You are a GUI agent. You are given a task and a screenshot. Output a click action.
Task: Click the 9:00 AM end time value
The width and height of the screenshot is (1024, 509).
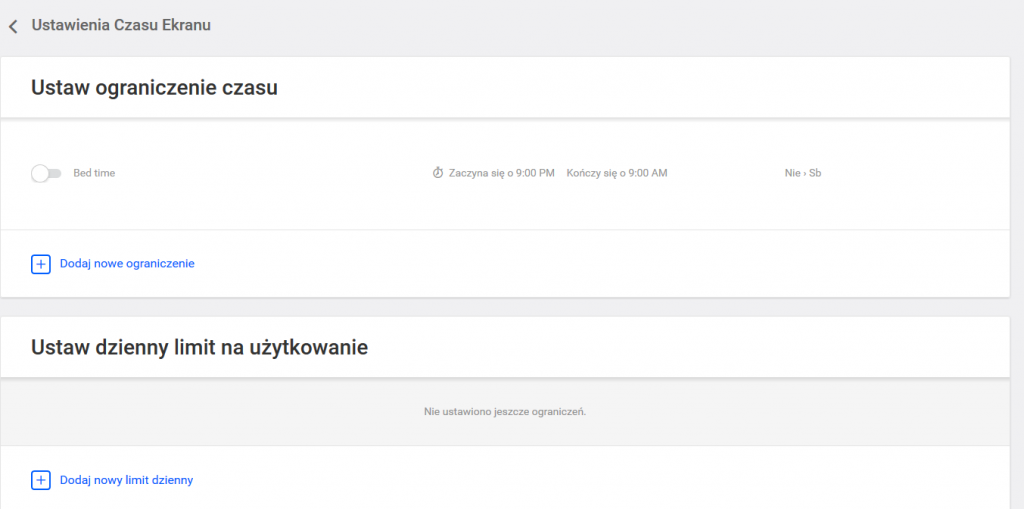[x=647, y=173]
